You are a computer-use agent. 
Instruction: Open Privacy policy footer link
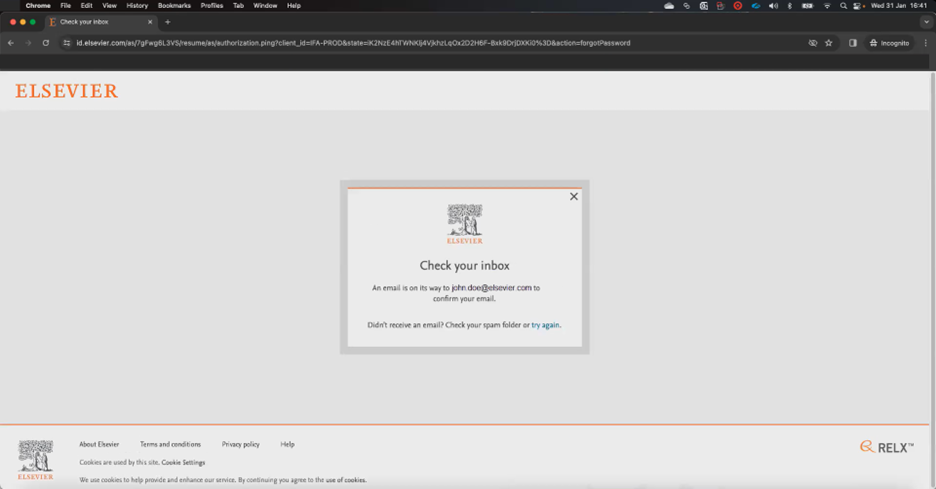(x=241, y=444)
